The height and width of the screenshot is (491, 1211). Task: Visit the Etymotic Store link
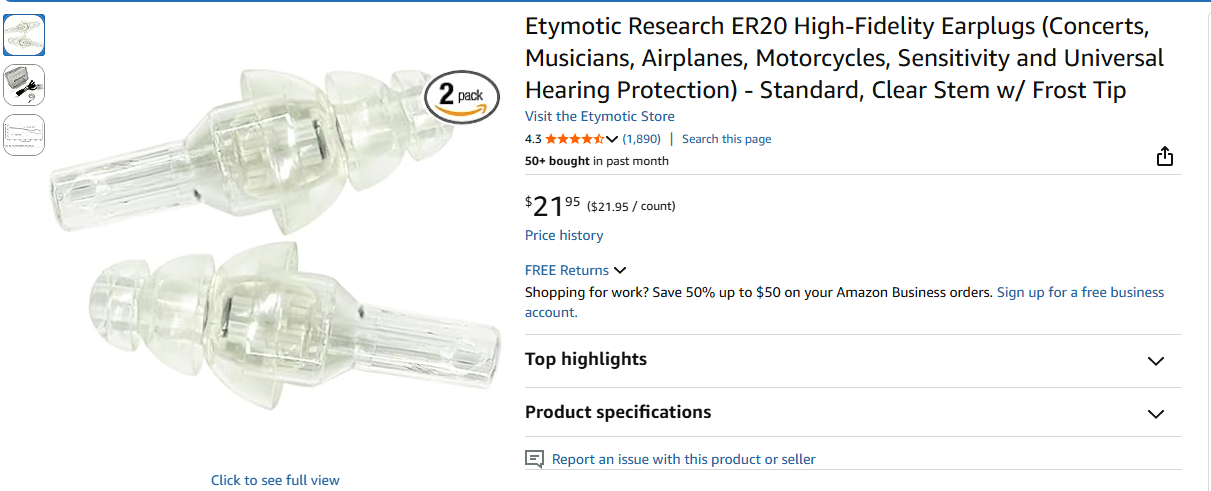(599, 116)
